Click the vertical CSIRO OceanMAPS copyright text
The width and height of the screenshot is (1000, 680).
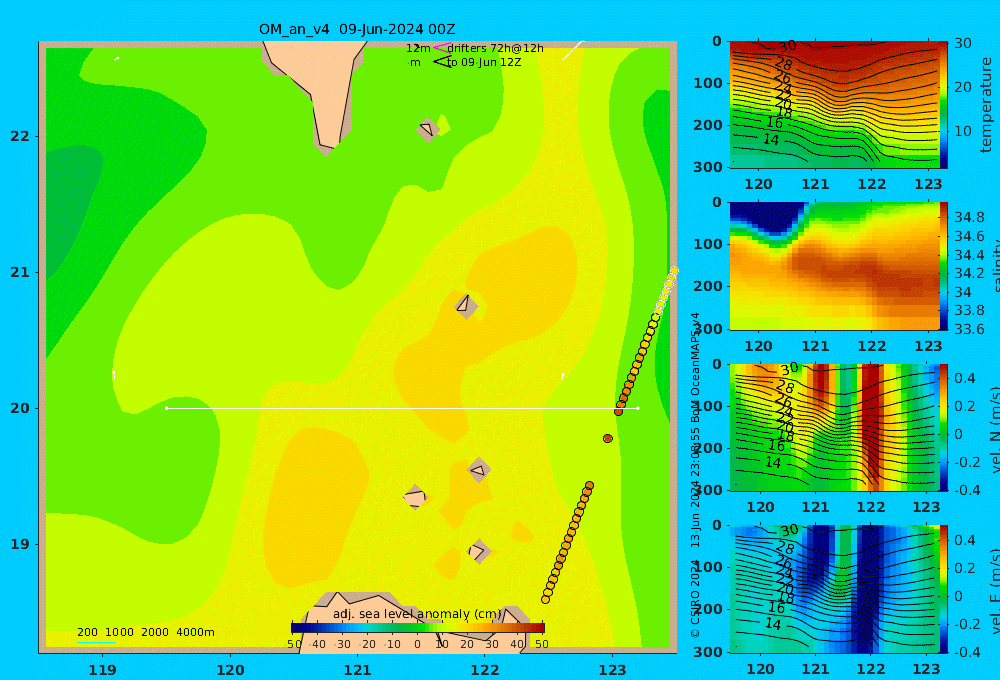(695, 475)
